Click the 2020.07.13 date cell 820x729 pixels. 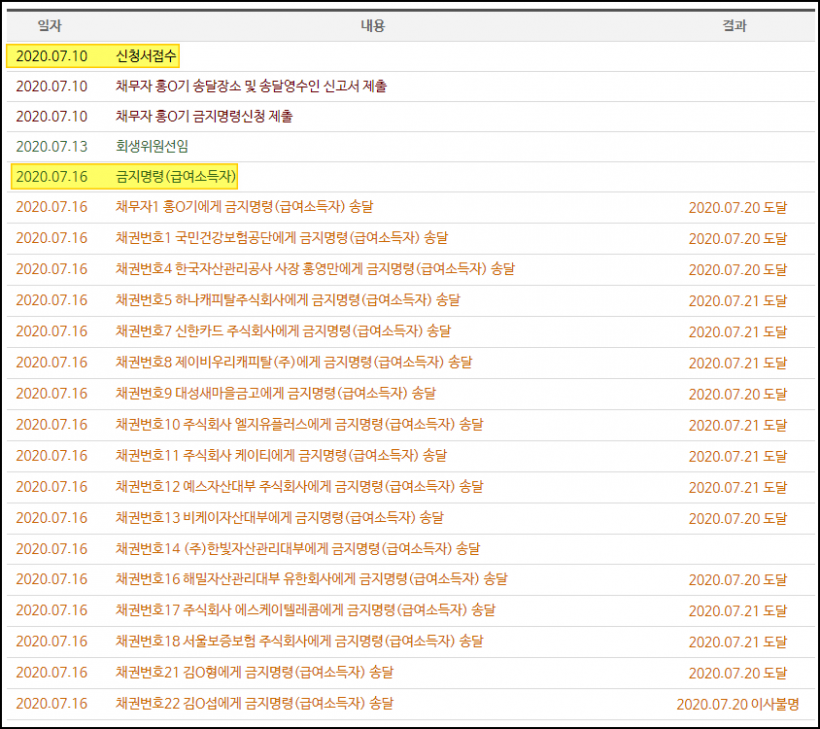coord(52,146)
